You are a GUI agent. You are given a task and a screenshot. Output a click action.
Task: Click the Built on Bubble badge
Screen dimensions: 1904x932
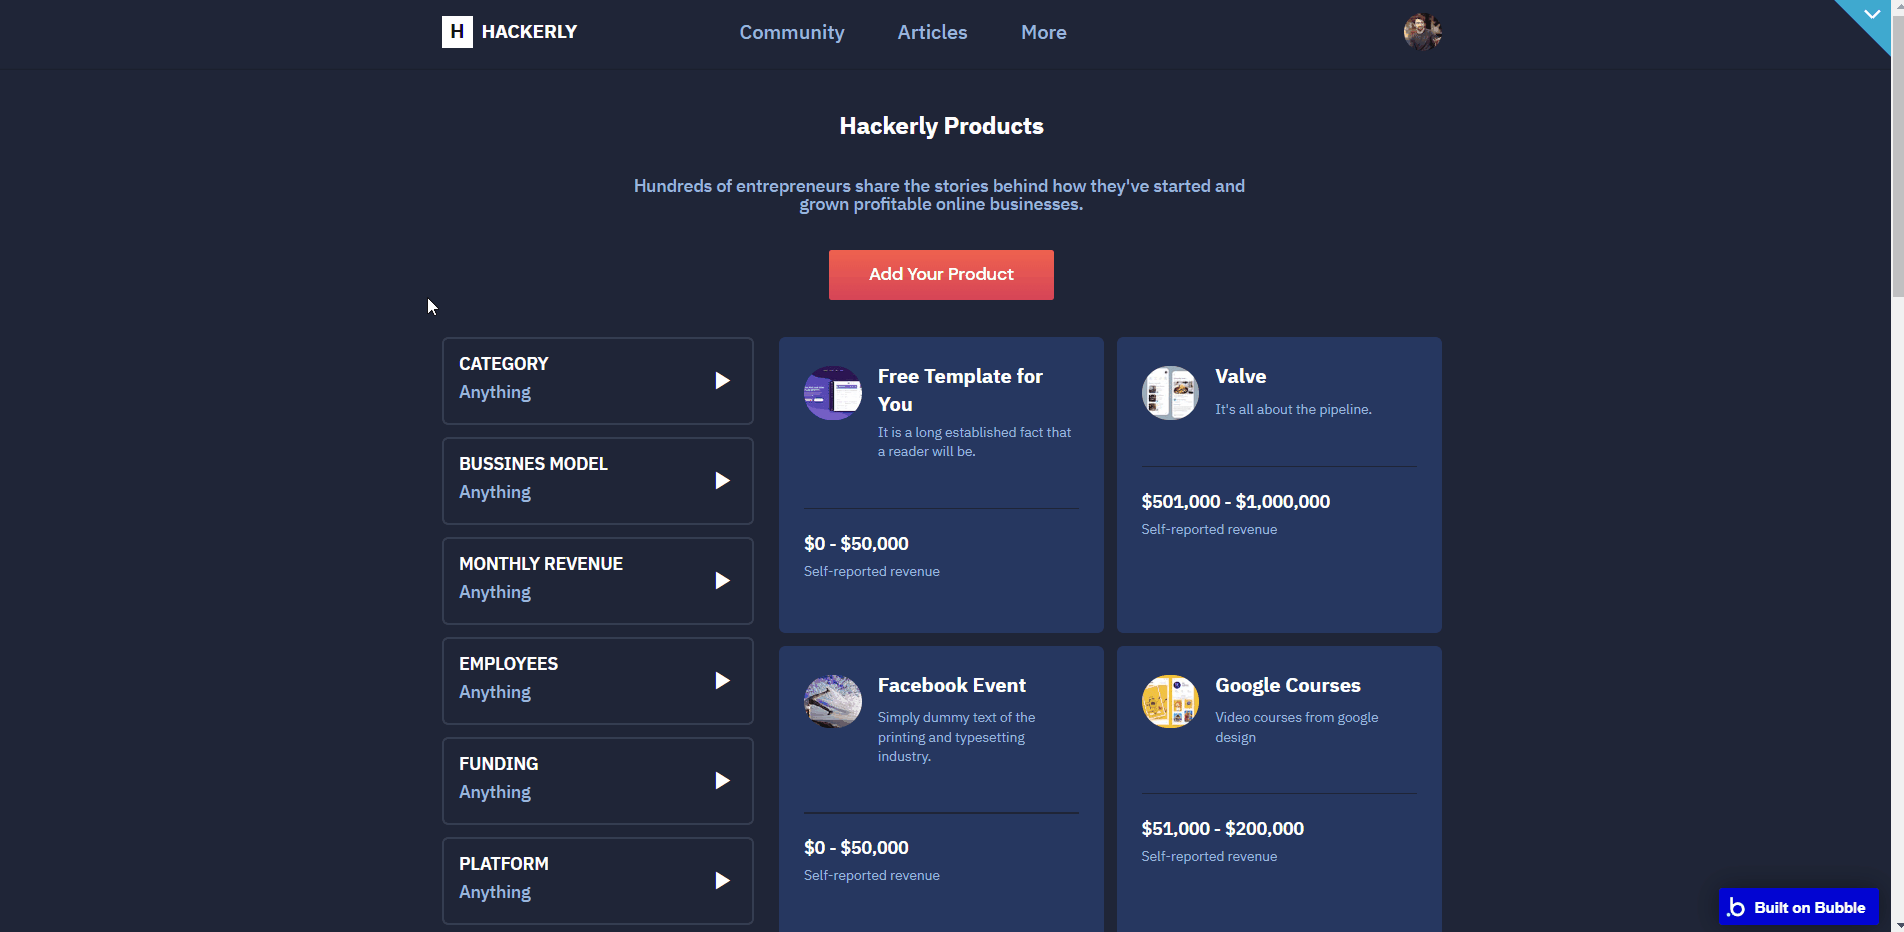point(1799,907)
